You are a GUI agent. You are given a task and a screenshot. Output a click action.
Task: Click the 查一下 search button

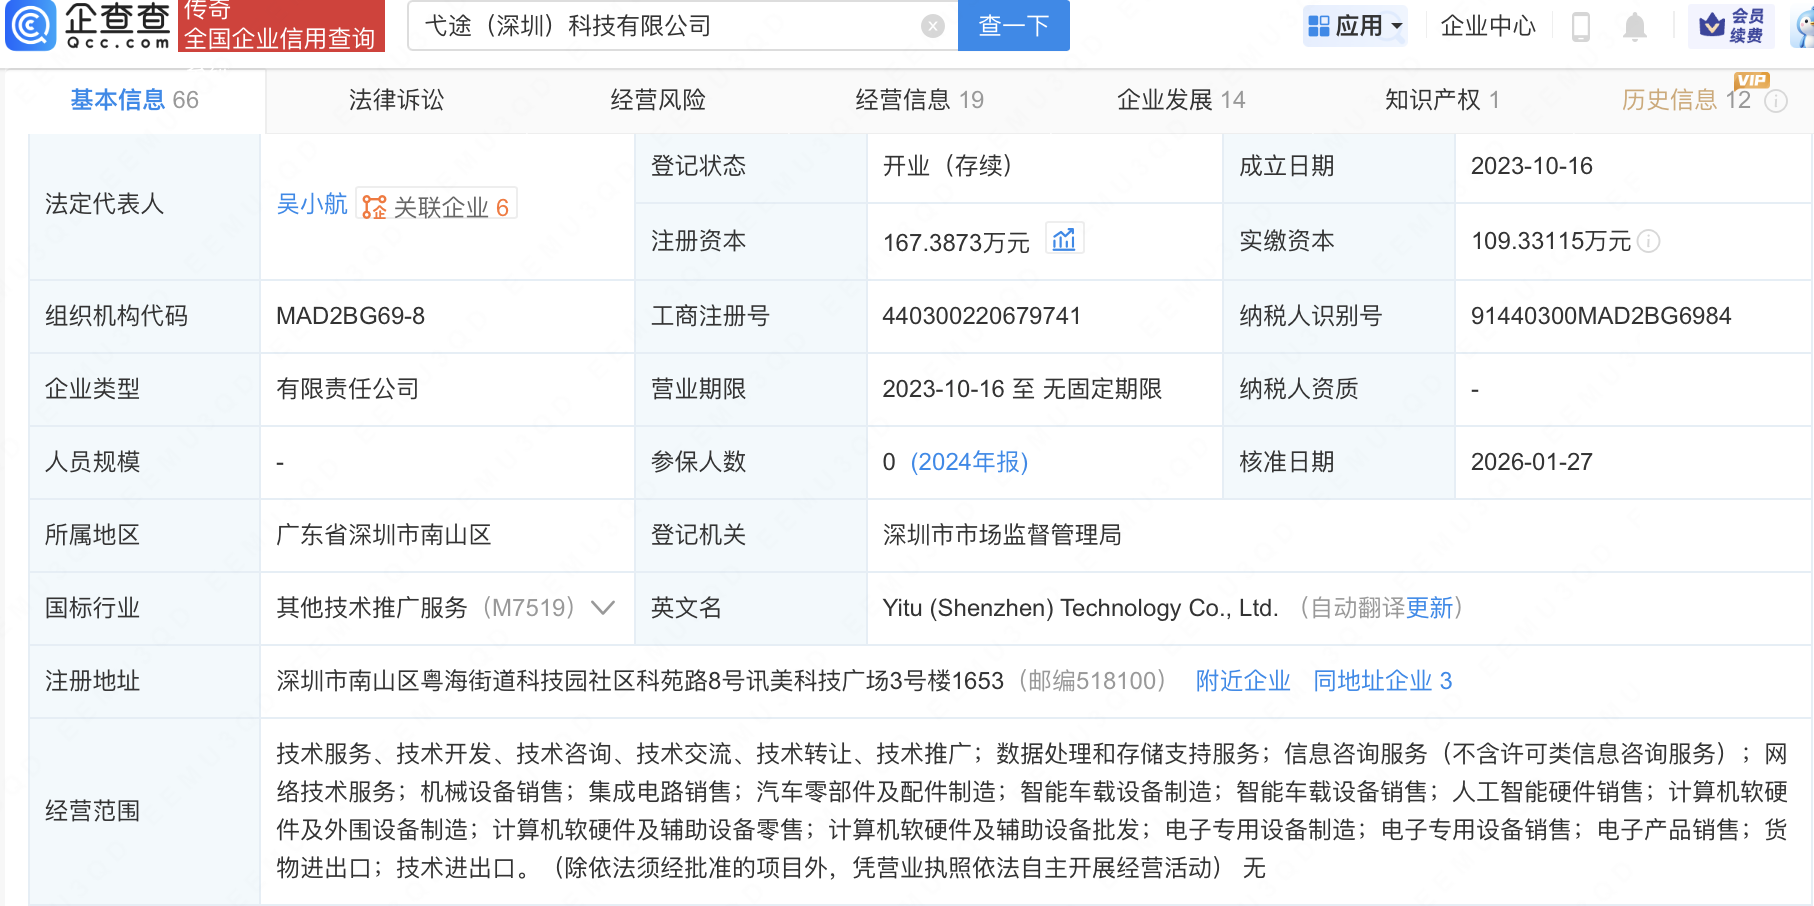coord(1013,26)
